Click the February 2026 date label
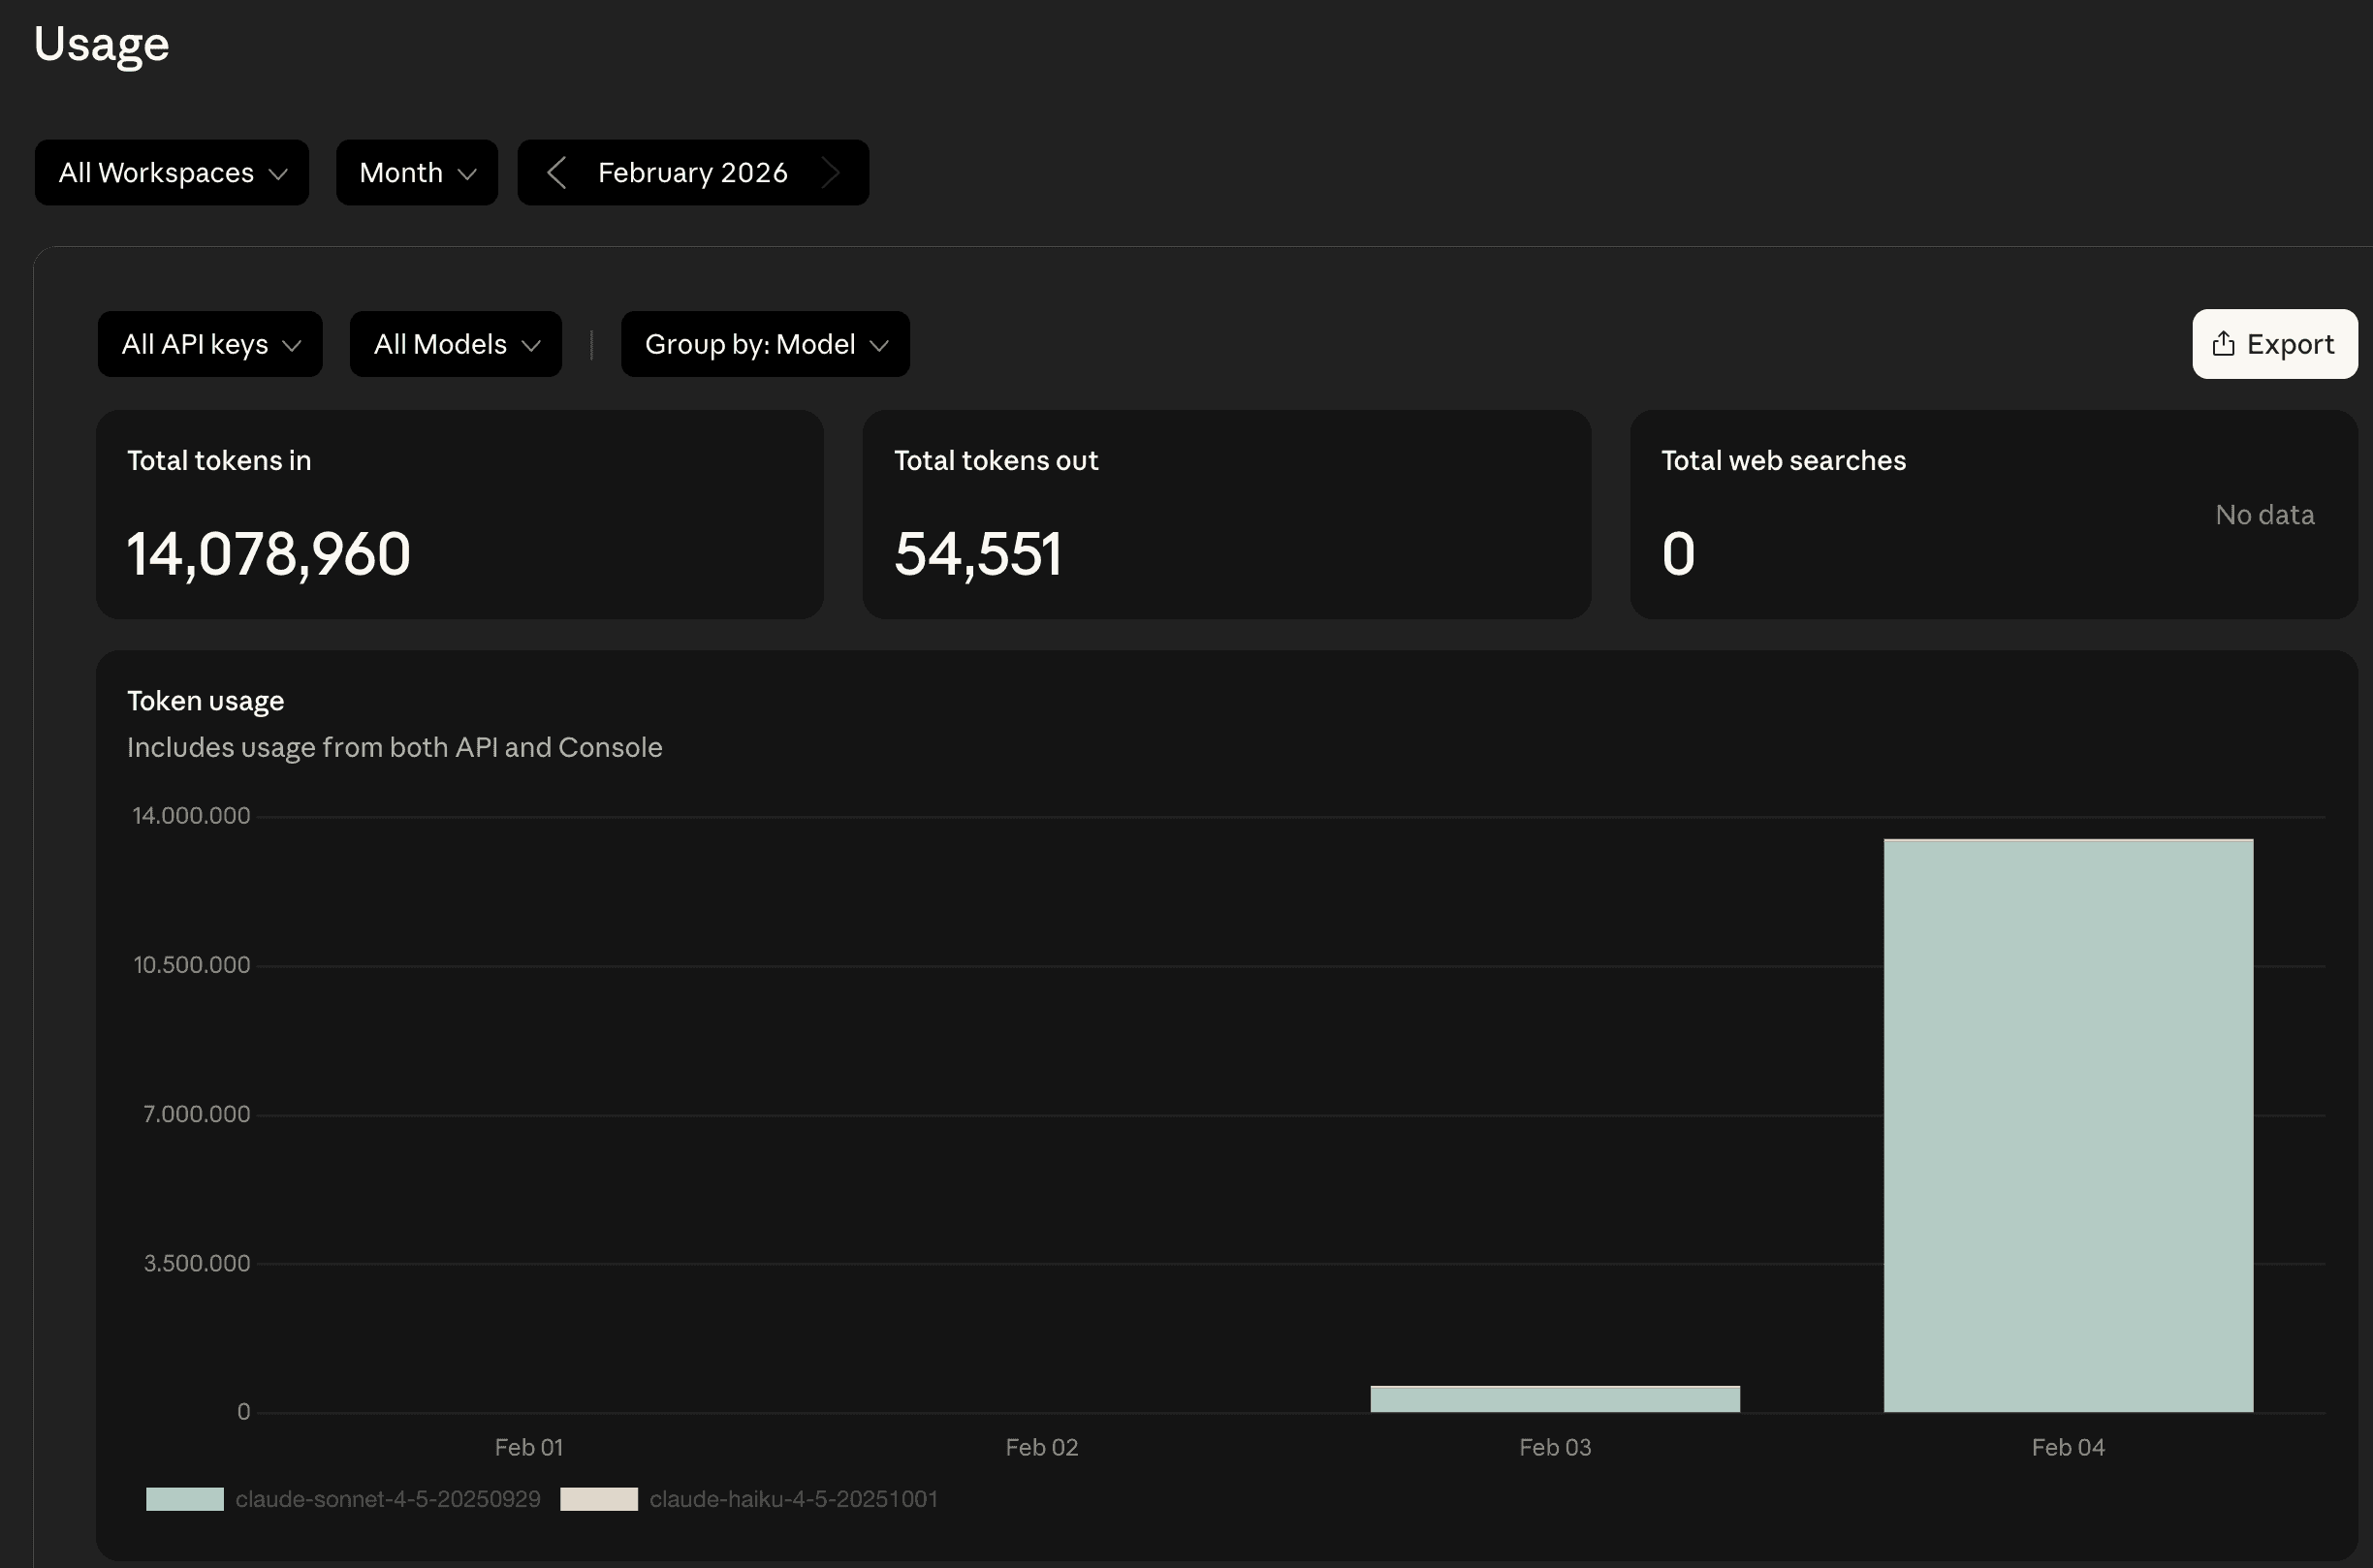Image resolution: width=2373 pixels, height=1568 pixels. click(692, 173)
